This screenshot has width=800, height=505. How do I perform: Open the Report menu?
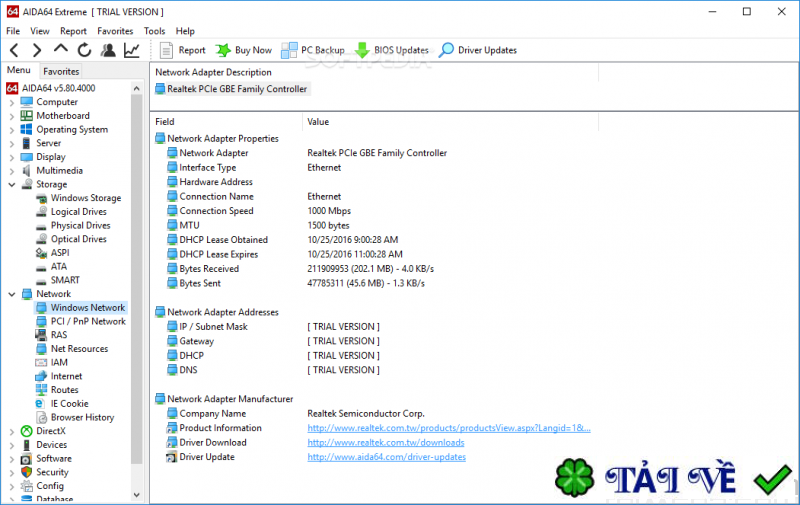coord(73,31)
